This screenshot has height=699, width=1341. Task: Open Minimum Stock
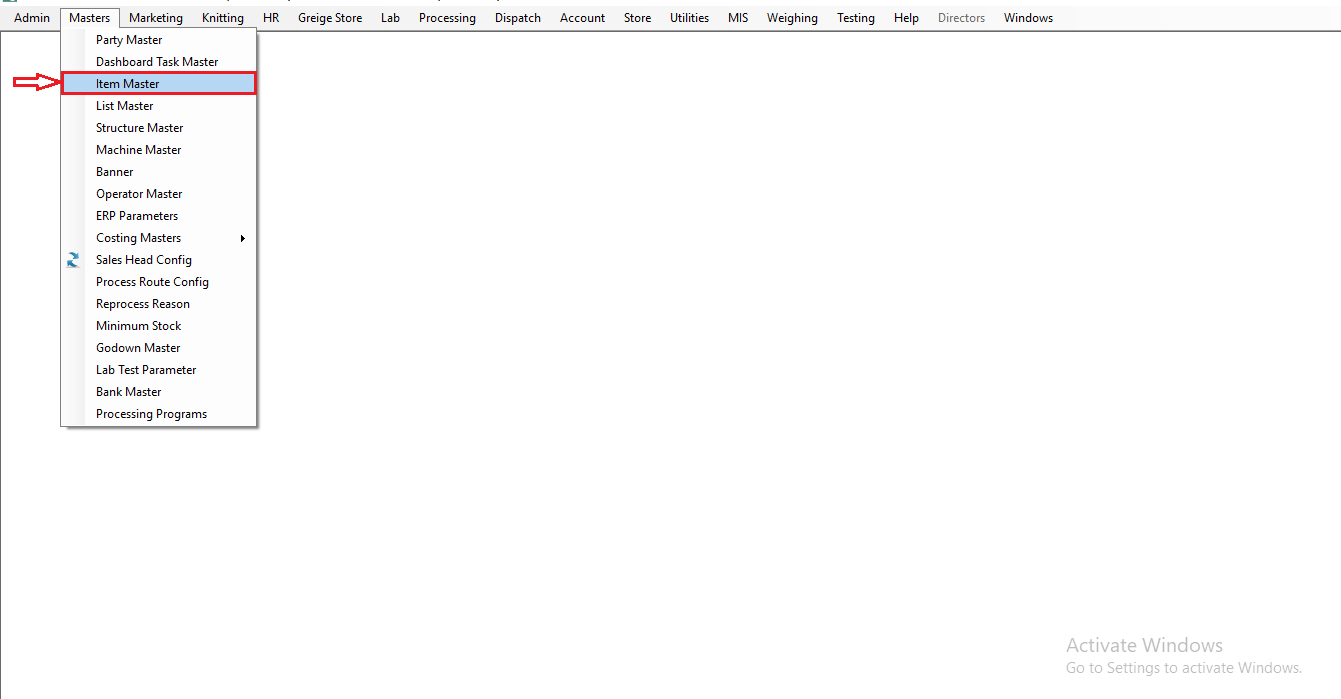tap(159, 326)
